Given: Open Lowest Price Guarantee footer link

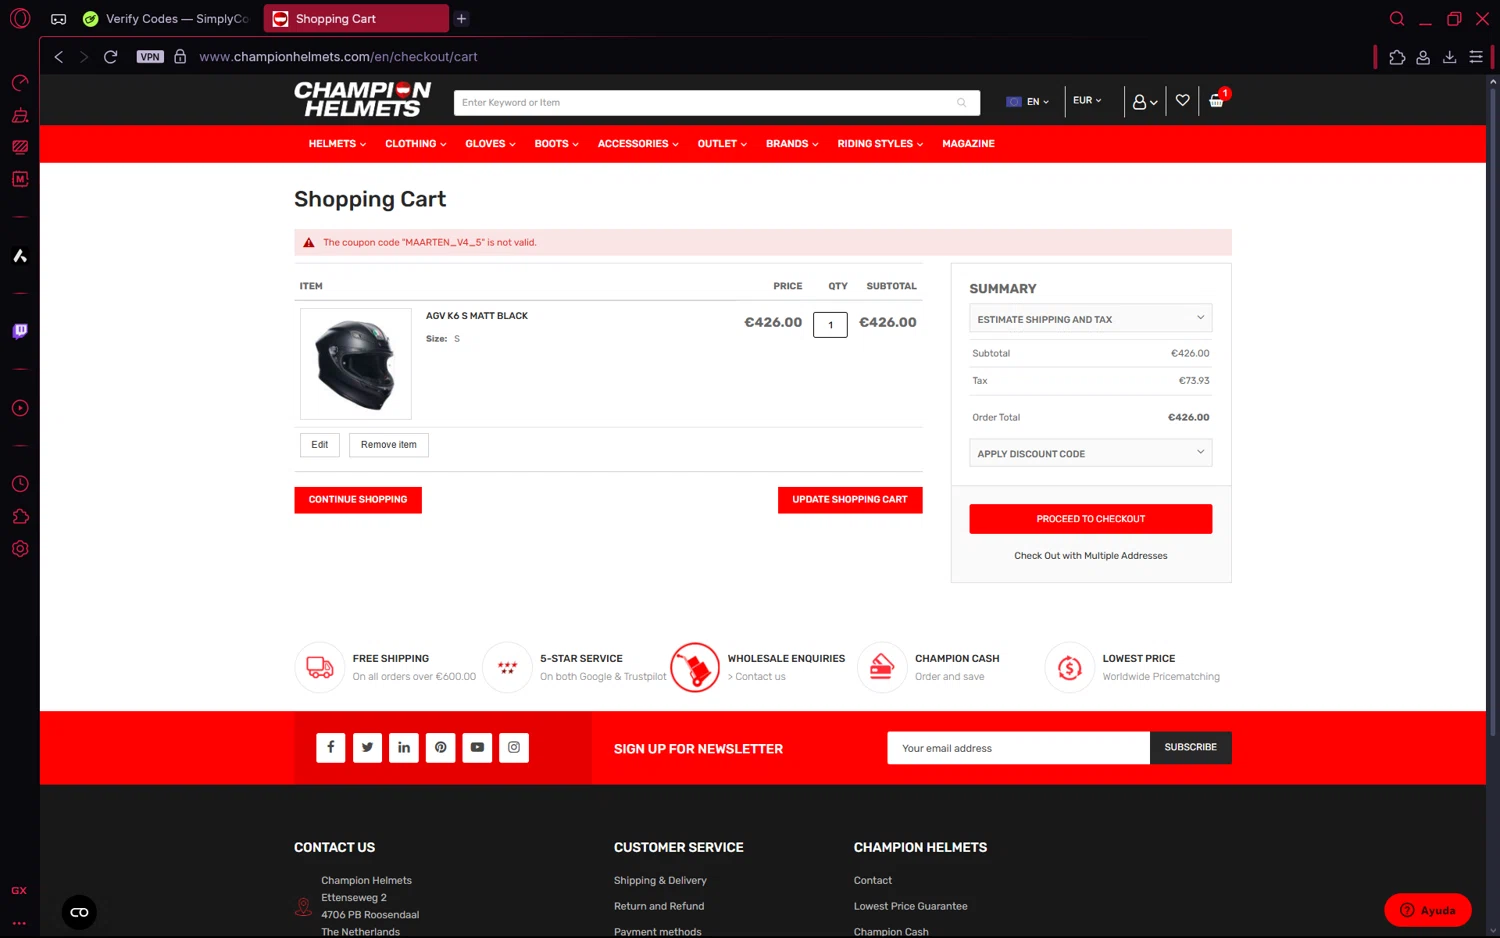Looking at the screenshot, I should (911, 907).
